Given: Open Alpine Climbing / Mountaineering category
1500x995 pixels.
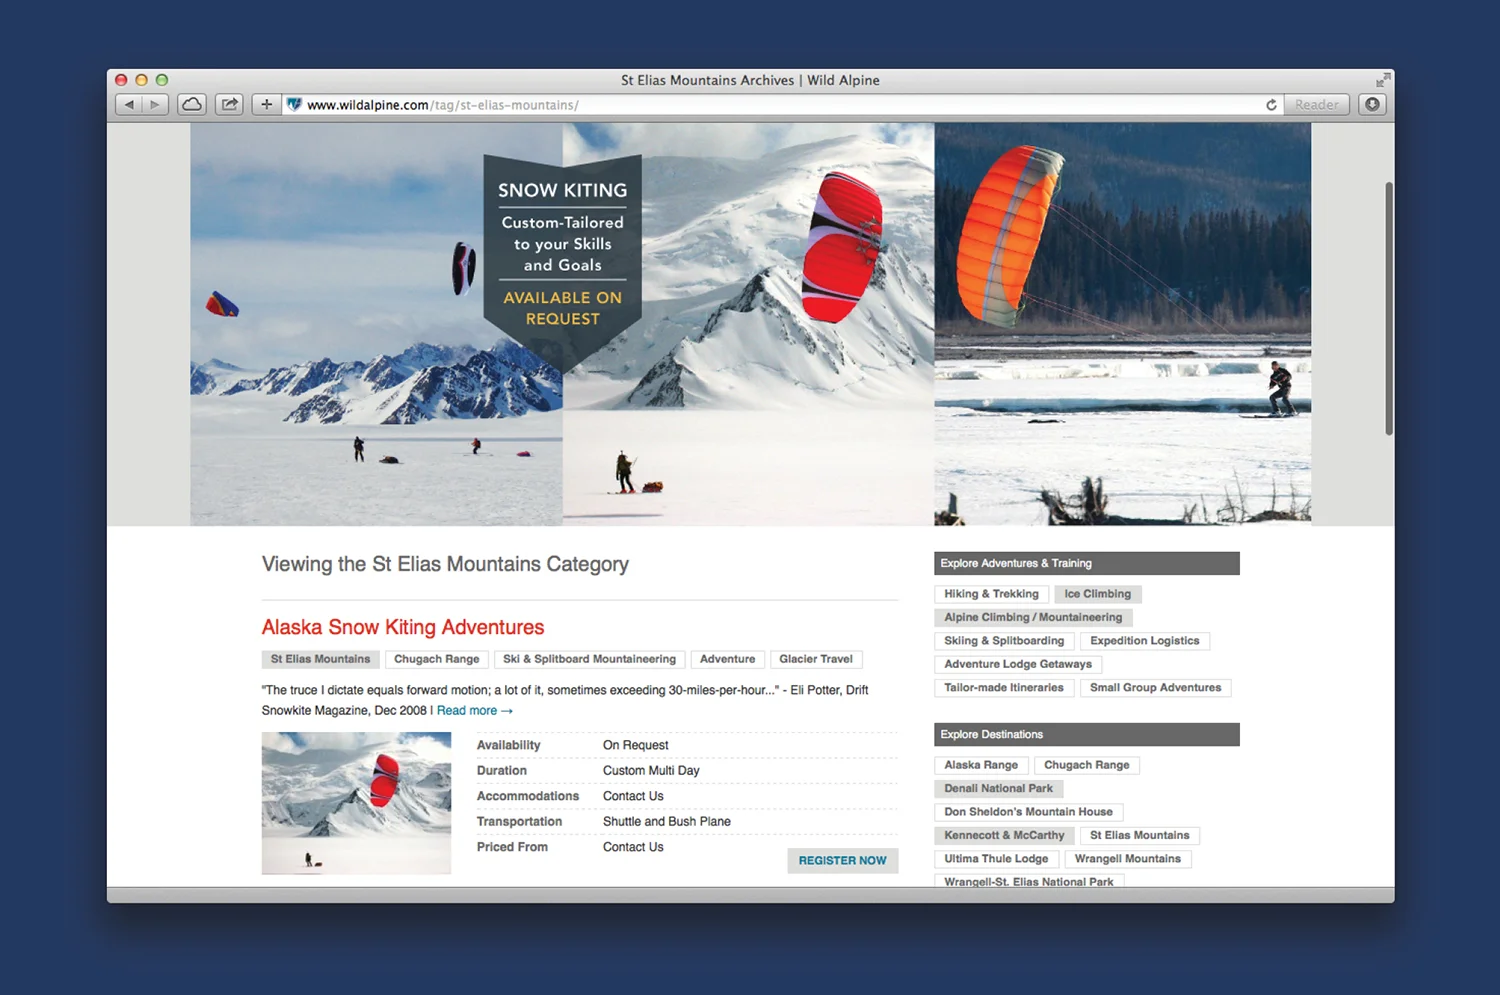Looking at the screenshot, I should click(x=1033, y=617).
